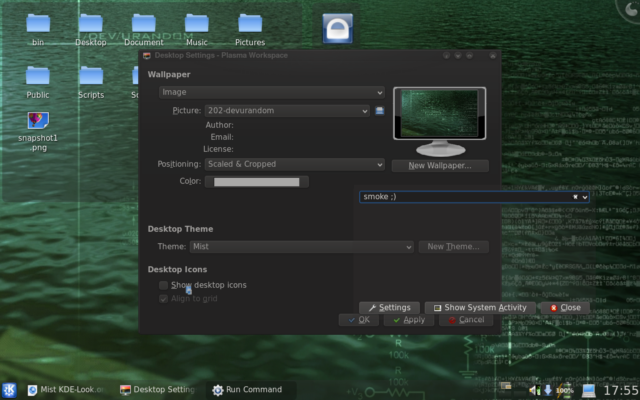Click the lock screen widget icon

pyautogui.click(x=338, y=28)
